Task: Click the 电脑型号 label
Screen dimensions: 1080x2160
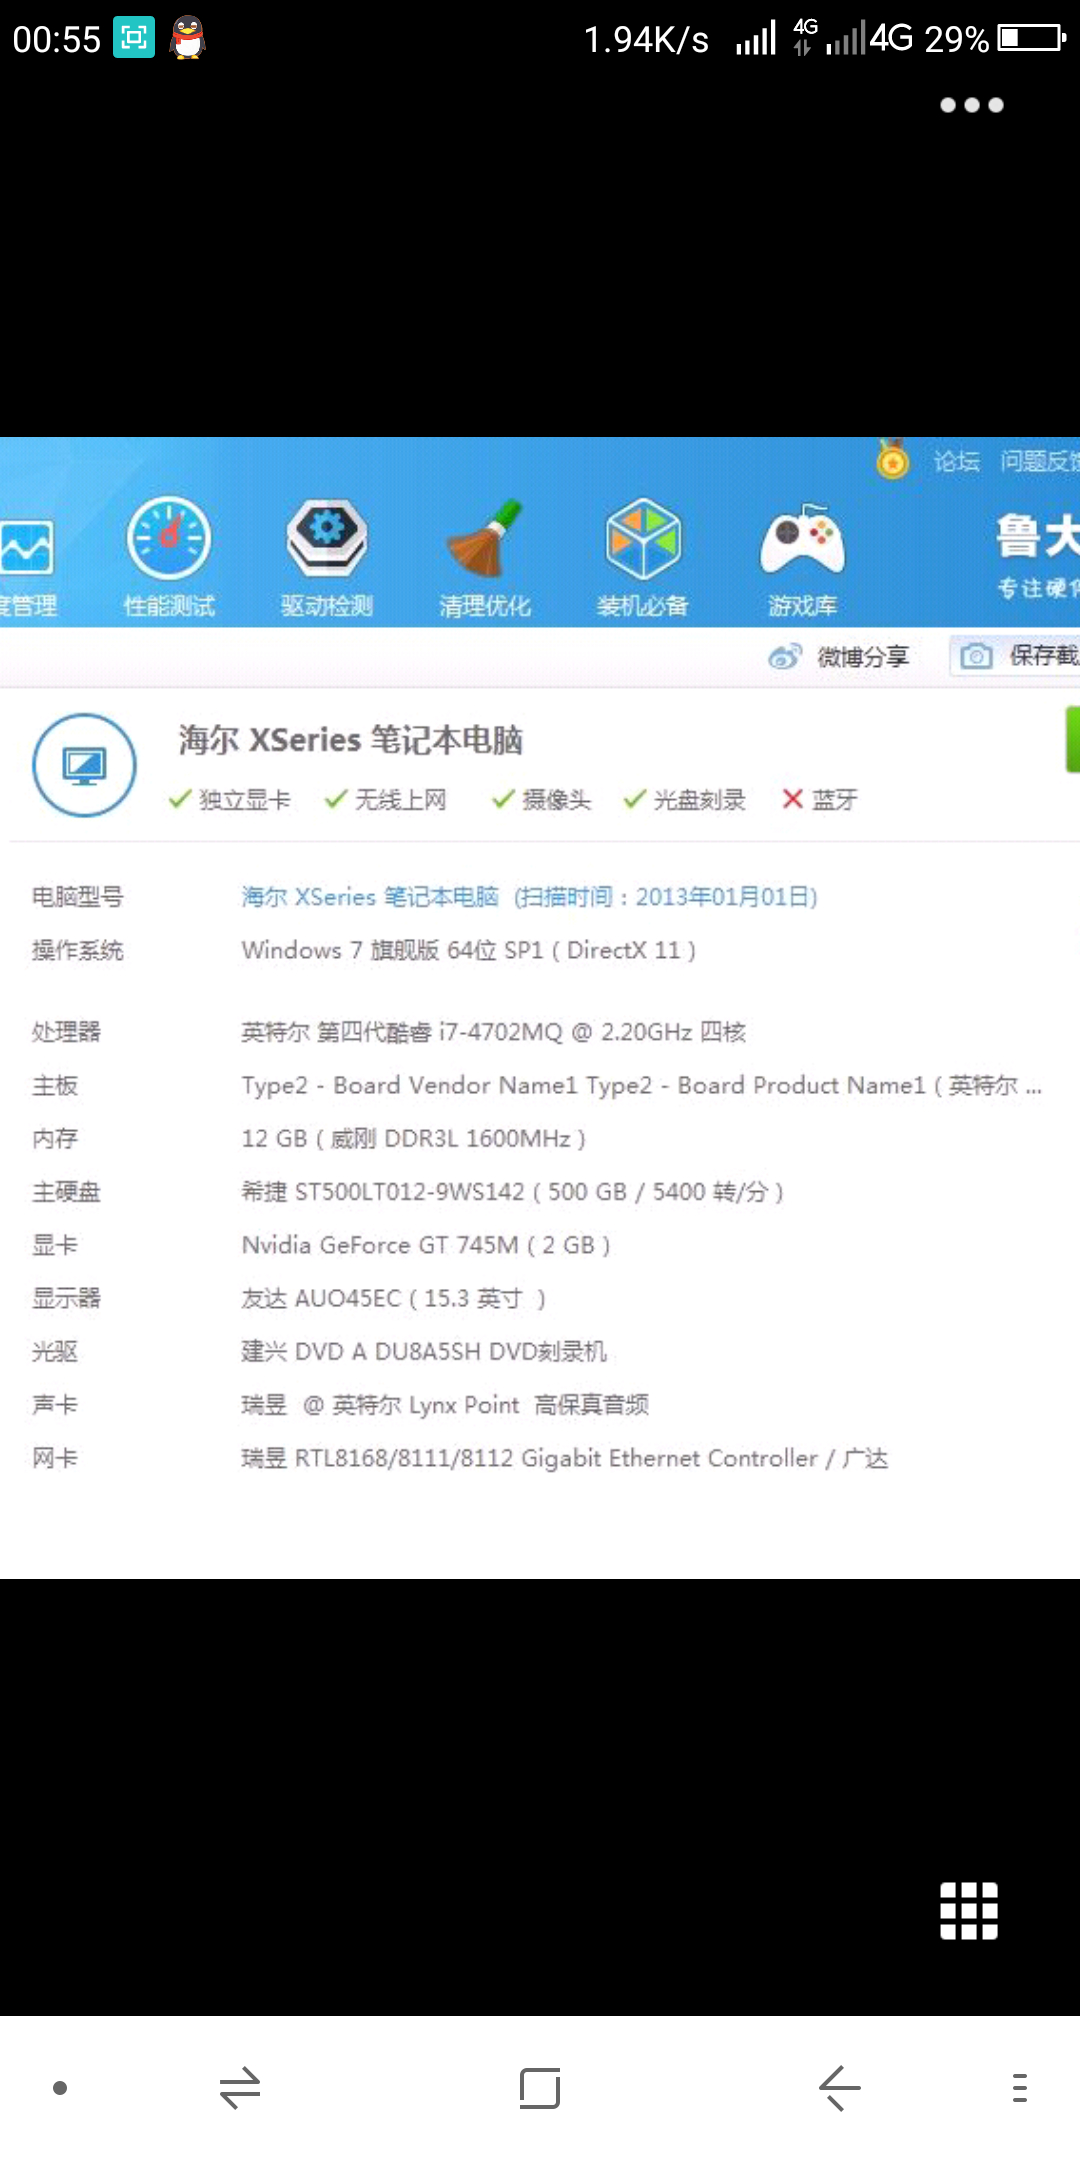Action: coord(77,897)
